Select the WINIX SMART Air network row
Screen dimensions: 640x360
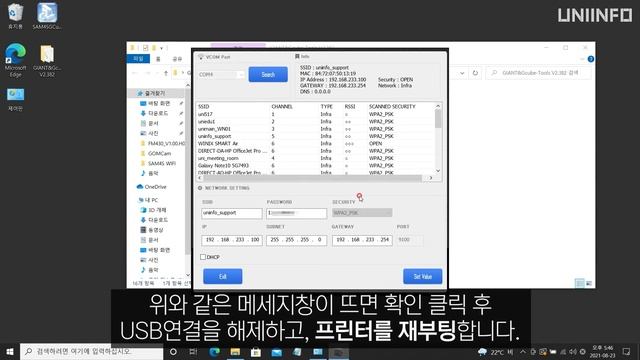point(316,144)
